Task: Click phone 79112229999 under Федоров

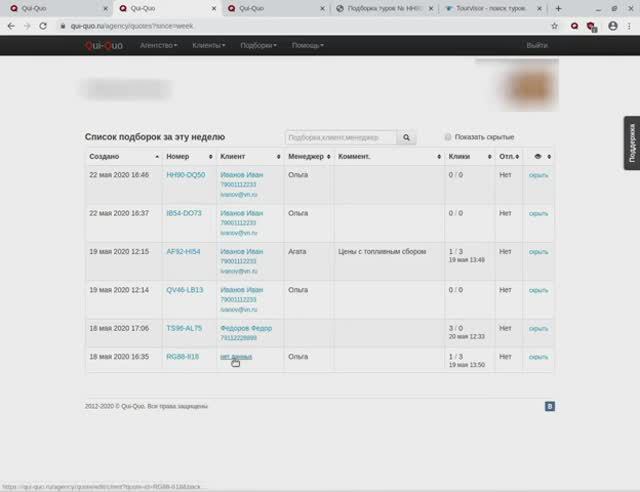Action: (x=238, y=338)
